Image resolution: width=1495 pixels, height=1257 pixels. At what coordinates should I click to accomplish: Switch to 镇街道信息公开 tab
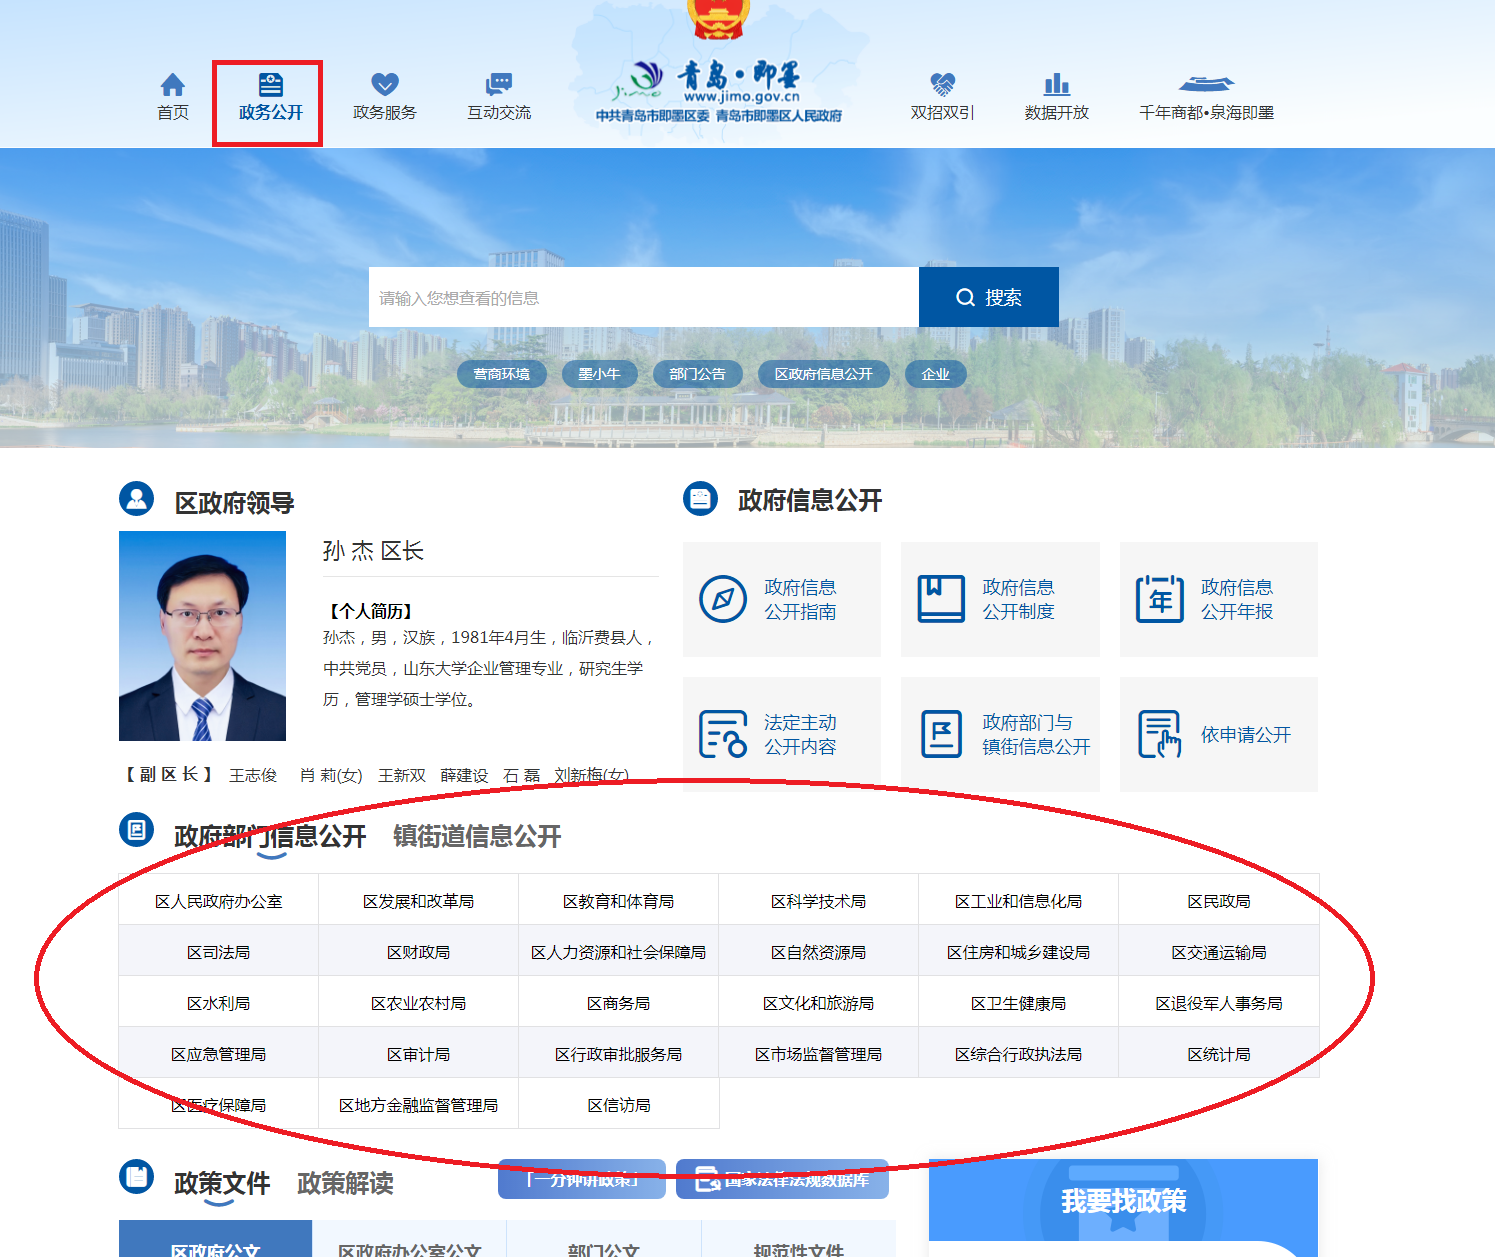[x=477, y=836]
